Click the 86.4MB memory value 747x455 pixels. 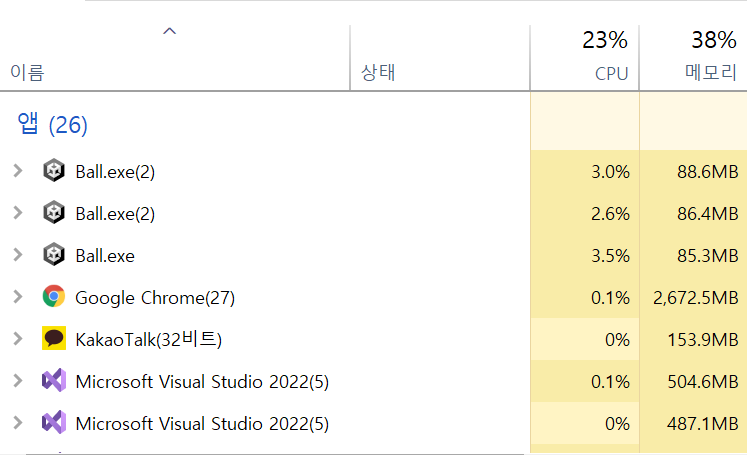(707, 213)
